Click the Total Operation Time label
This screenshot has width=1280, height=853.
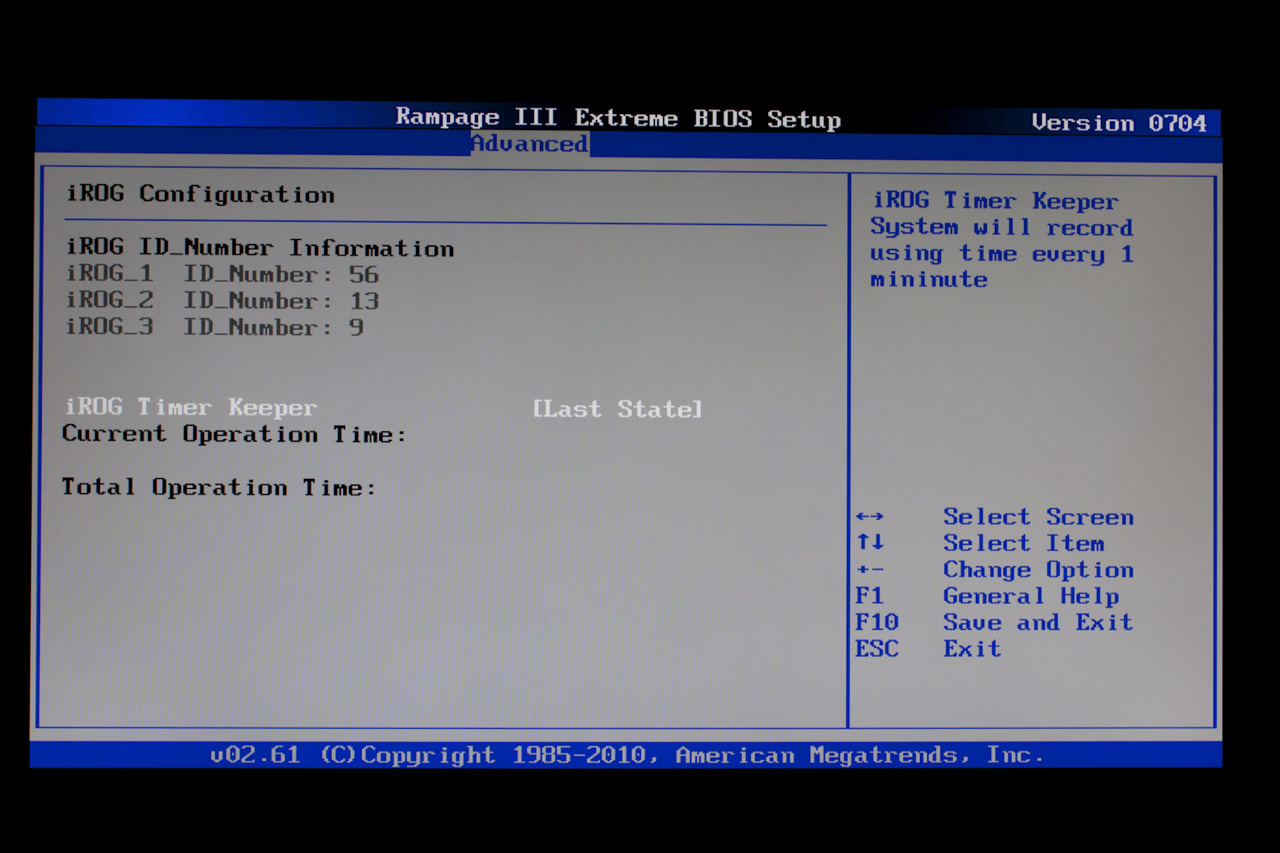[218, 487]
